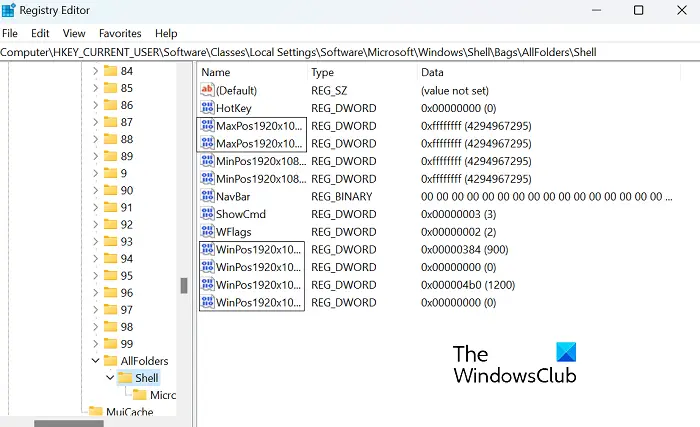The height and width of the screenshot is (427, 700).
Task: Click the '0x00000384 (900)' data cell
Action: pos(464,249)
